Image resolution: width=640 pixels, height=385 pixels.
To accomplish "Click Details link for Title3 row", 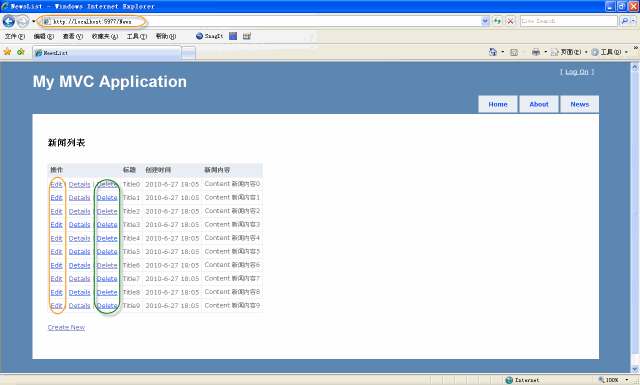I will click(x=80, y=225).
